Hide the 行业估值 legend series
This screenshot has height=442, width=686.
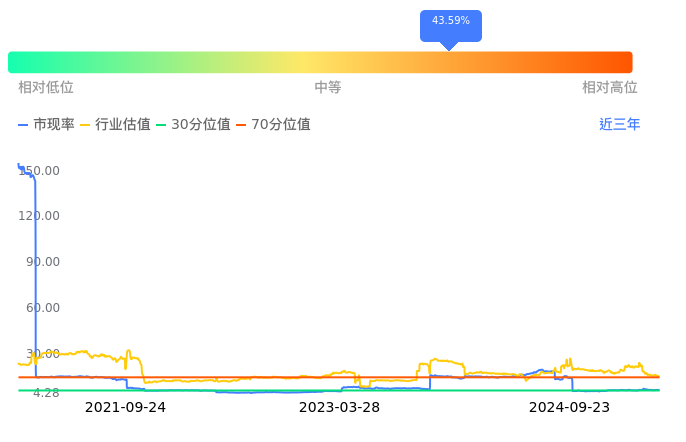115,125
